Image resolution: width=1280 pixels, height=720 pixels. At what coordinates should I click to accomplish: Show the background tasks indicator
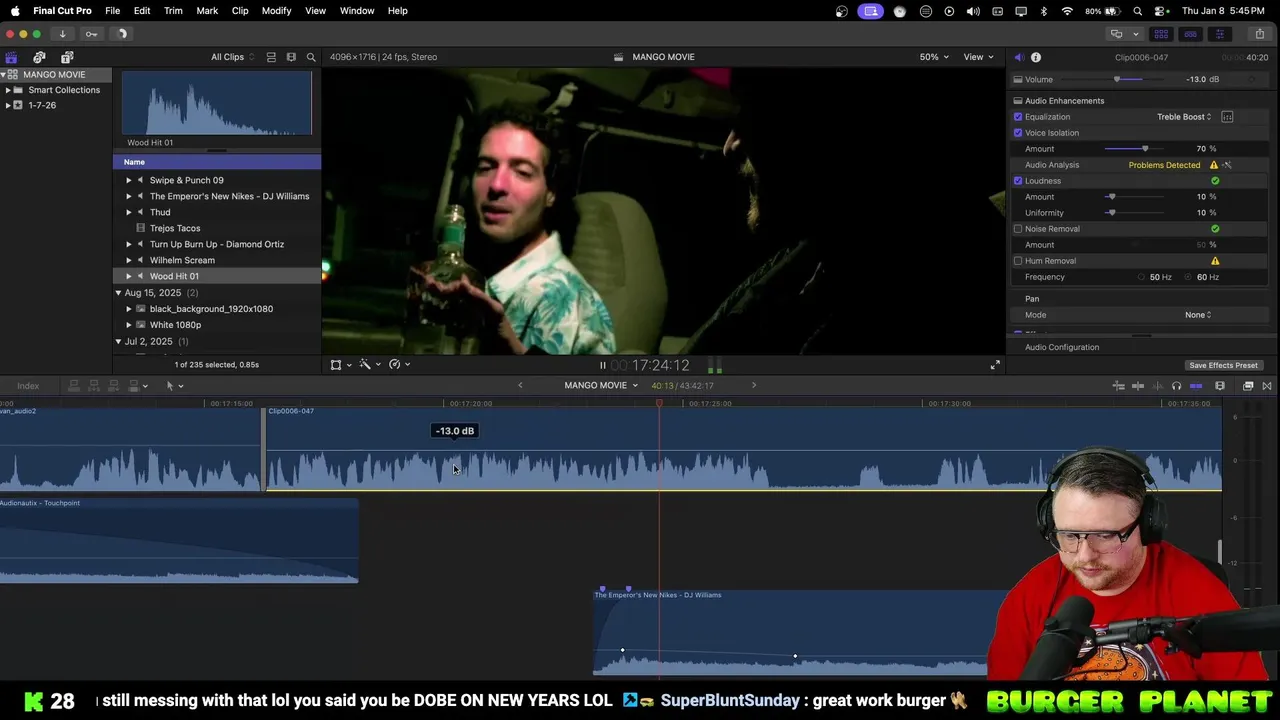point(122,34)
